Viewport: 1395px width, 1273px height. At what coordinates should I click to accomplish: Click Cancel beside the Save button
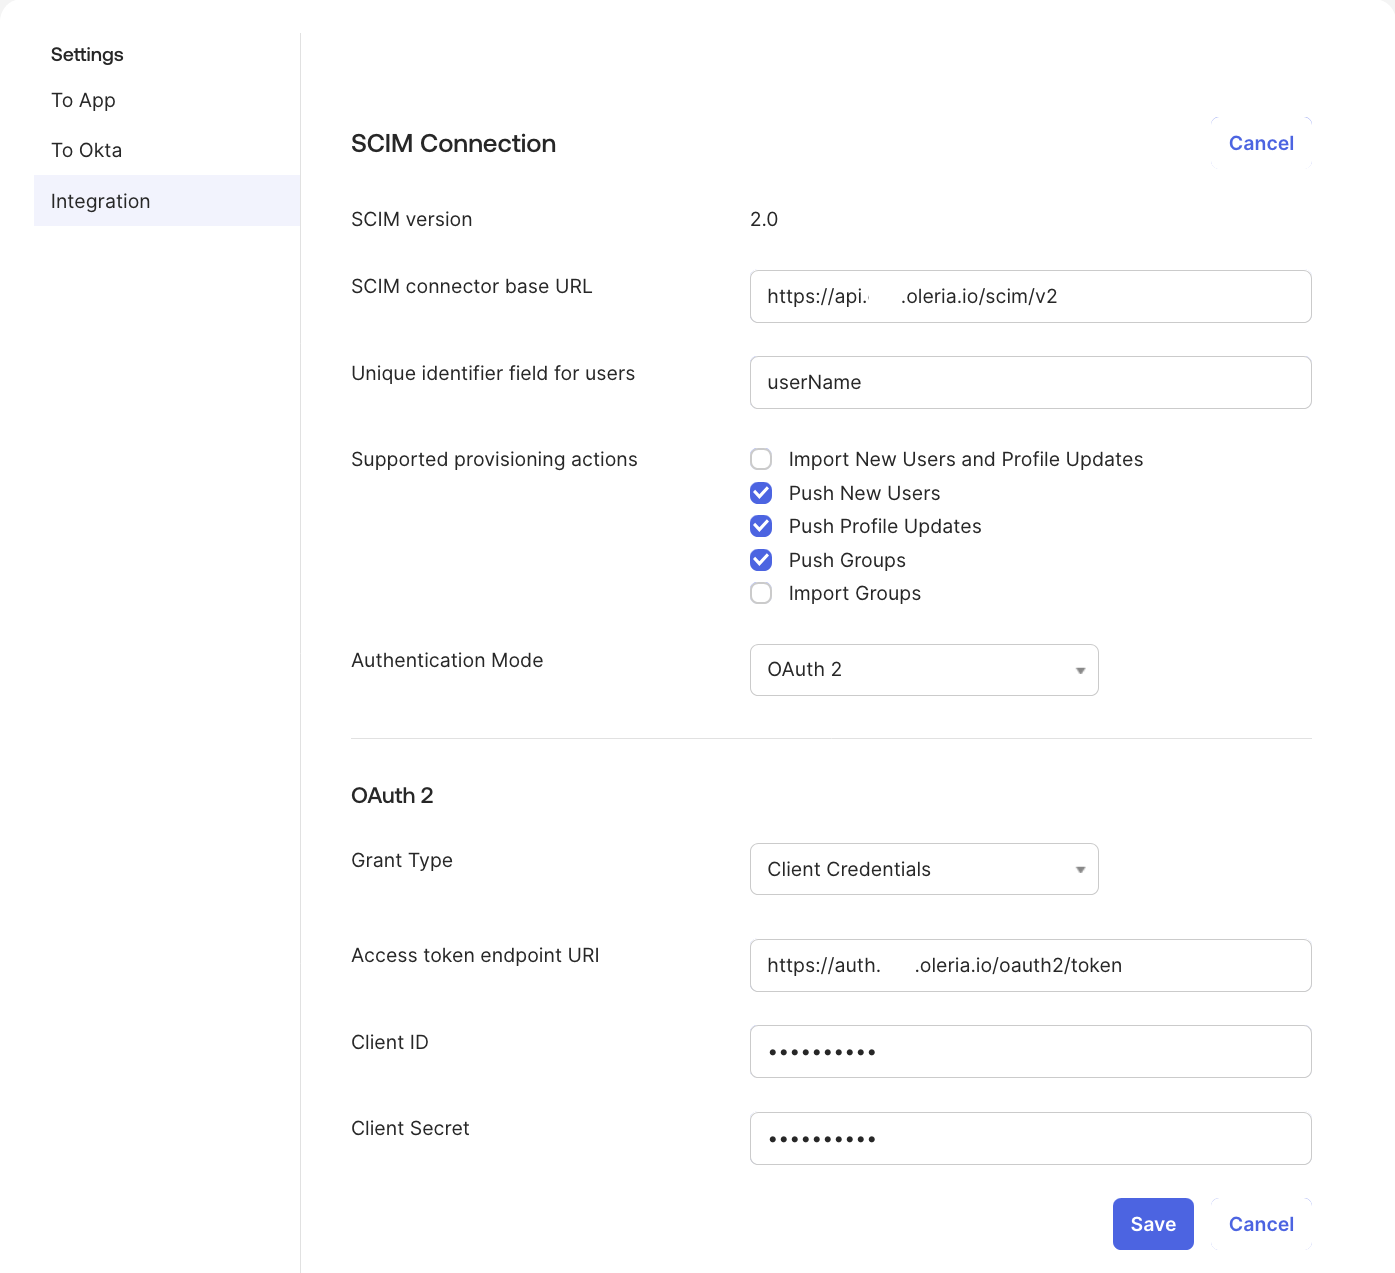pos(1261,1224)
